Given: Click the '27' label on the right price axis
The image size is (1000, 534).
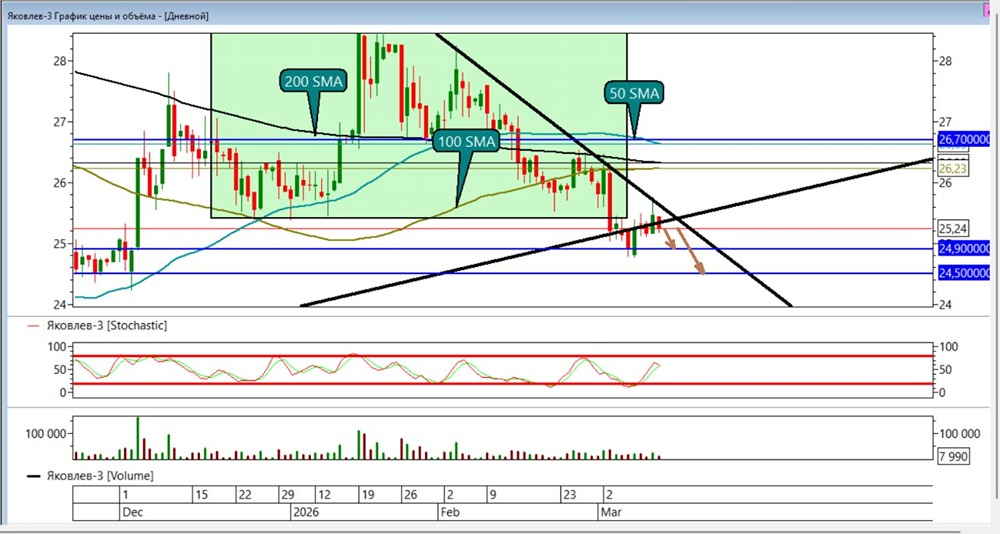Looking at the screenshot, I should pos(946,122).
